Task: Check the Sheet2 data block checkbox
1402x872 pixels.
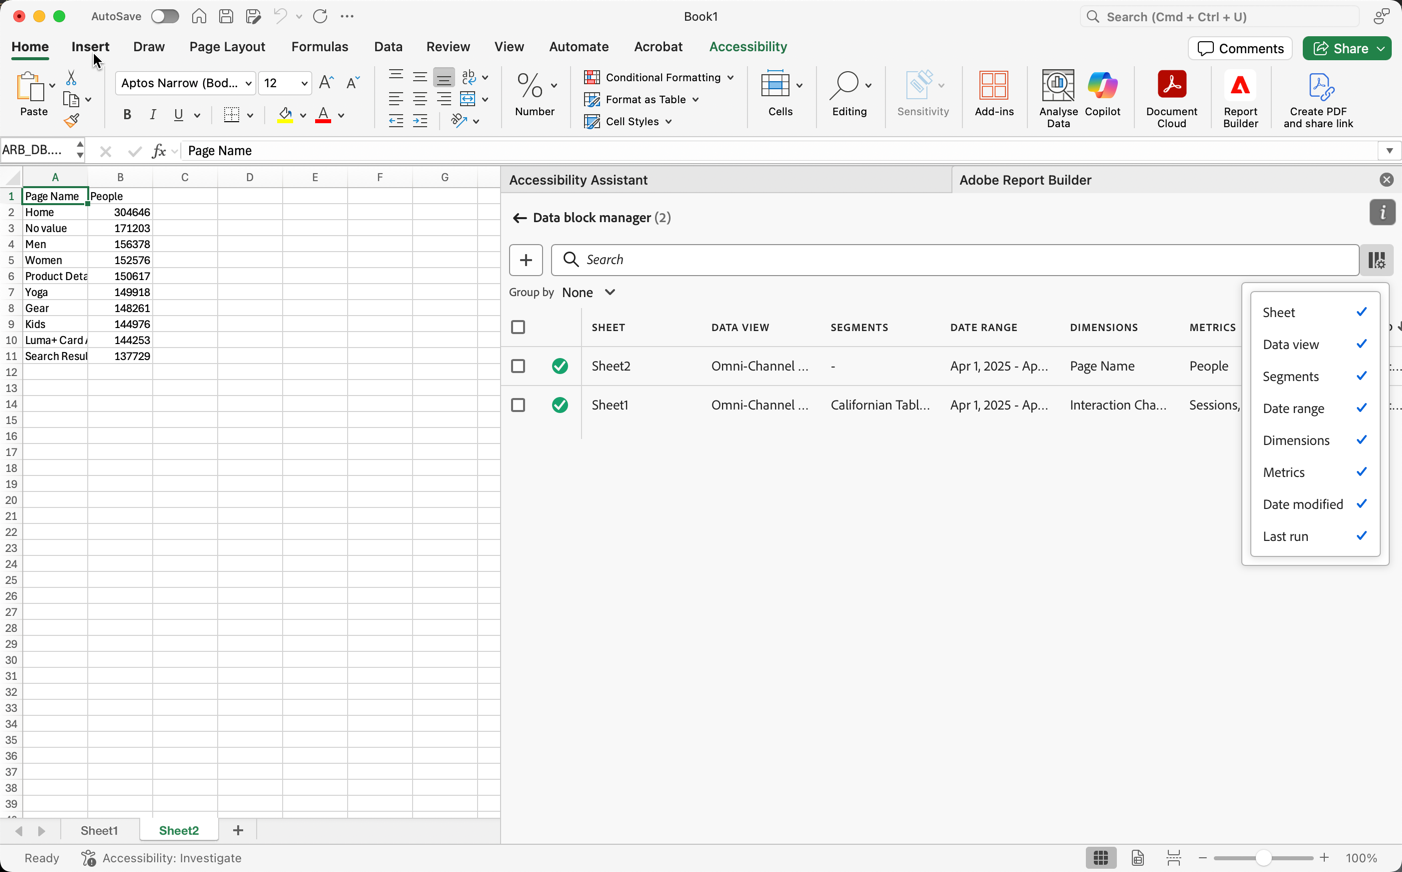Action: [518, 366]
